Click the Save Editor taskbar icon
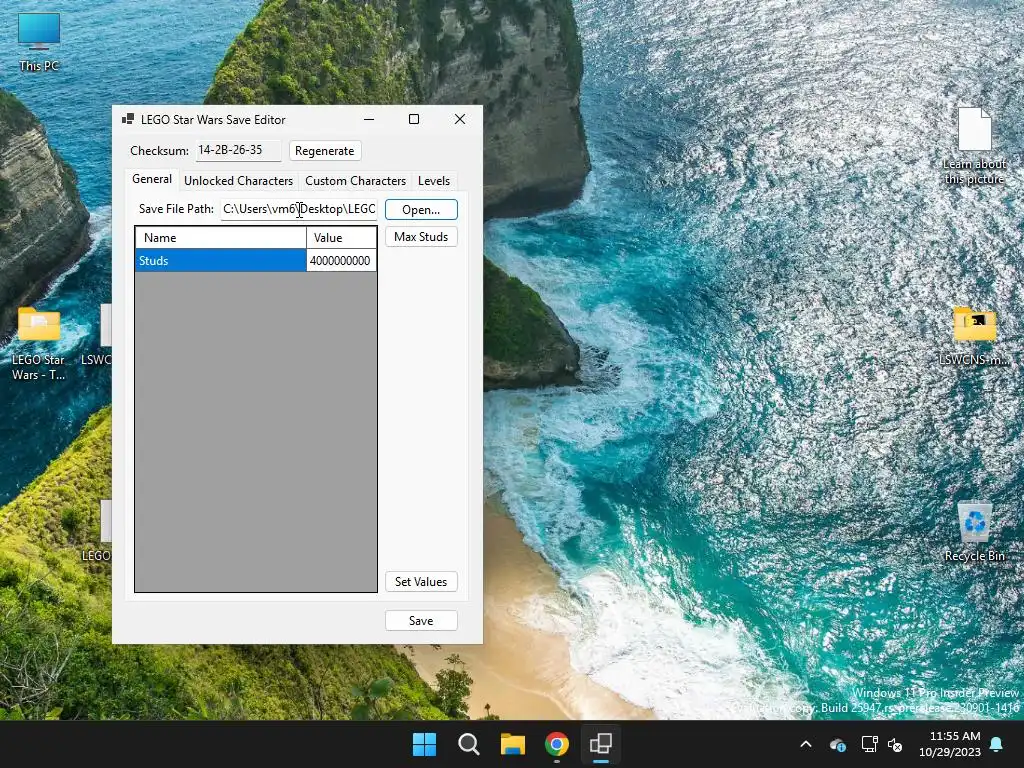Viewport: 1024px width, 768px height. coord(601,744)
